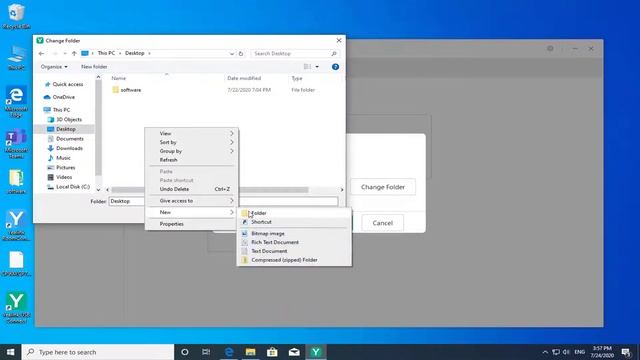Click the volume icon in system tray

point(566,352)
